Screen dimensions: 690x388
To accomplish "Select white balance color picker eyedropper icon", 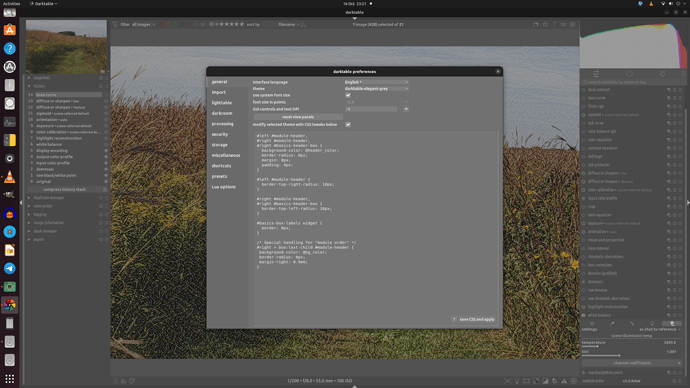I will 612,324.
